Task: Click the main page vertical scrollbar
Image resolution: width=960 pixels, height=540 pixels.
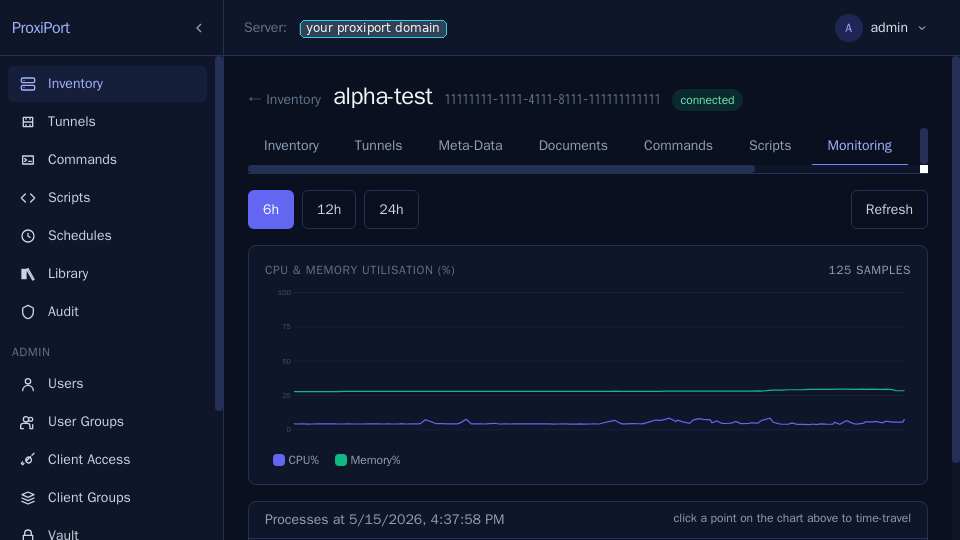Action: pos(956,260)
